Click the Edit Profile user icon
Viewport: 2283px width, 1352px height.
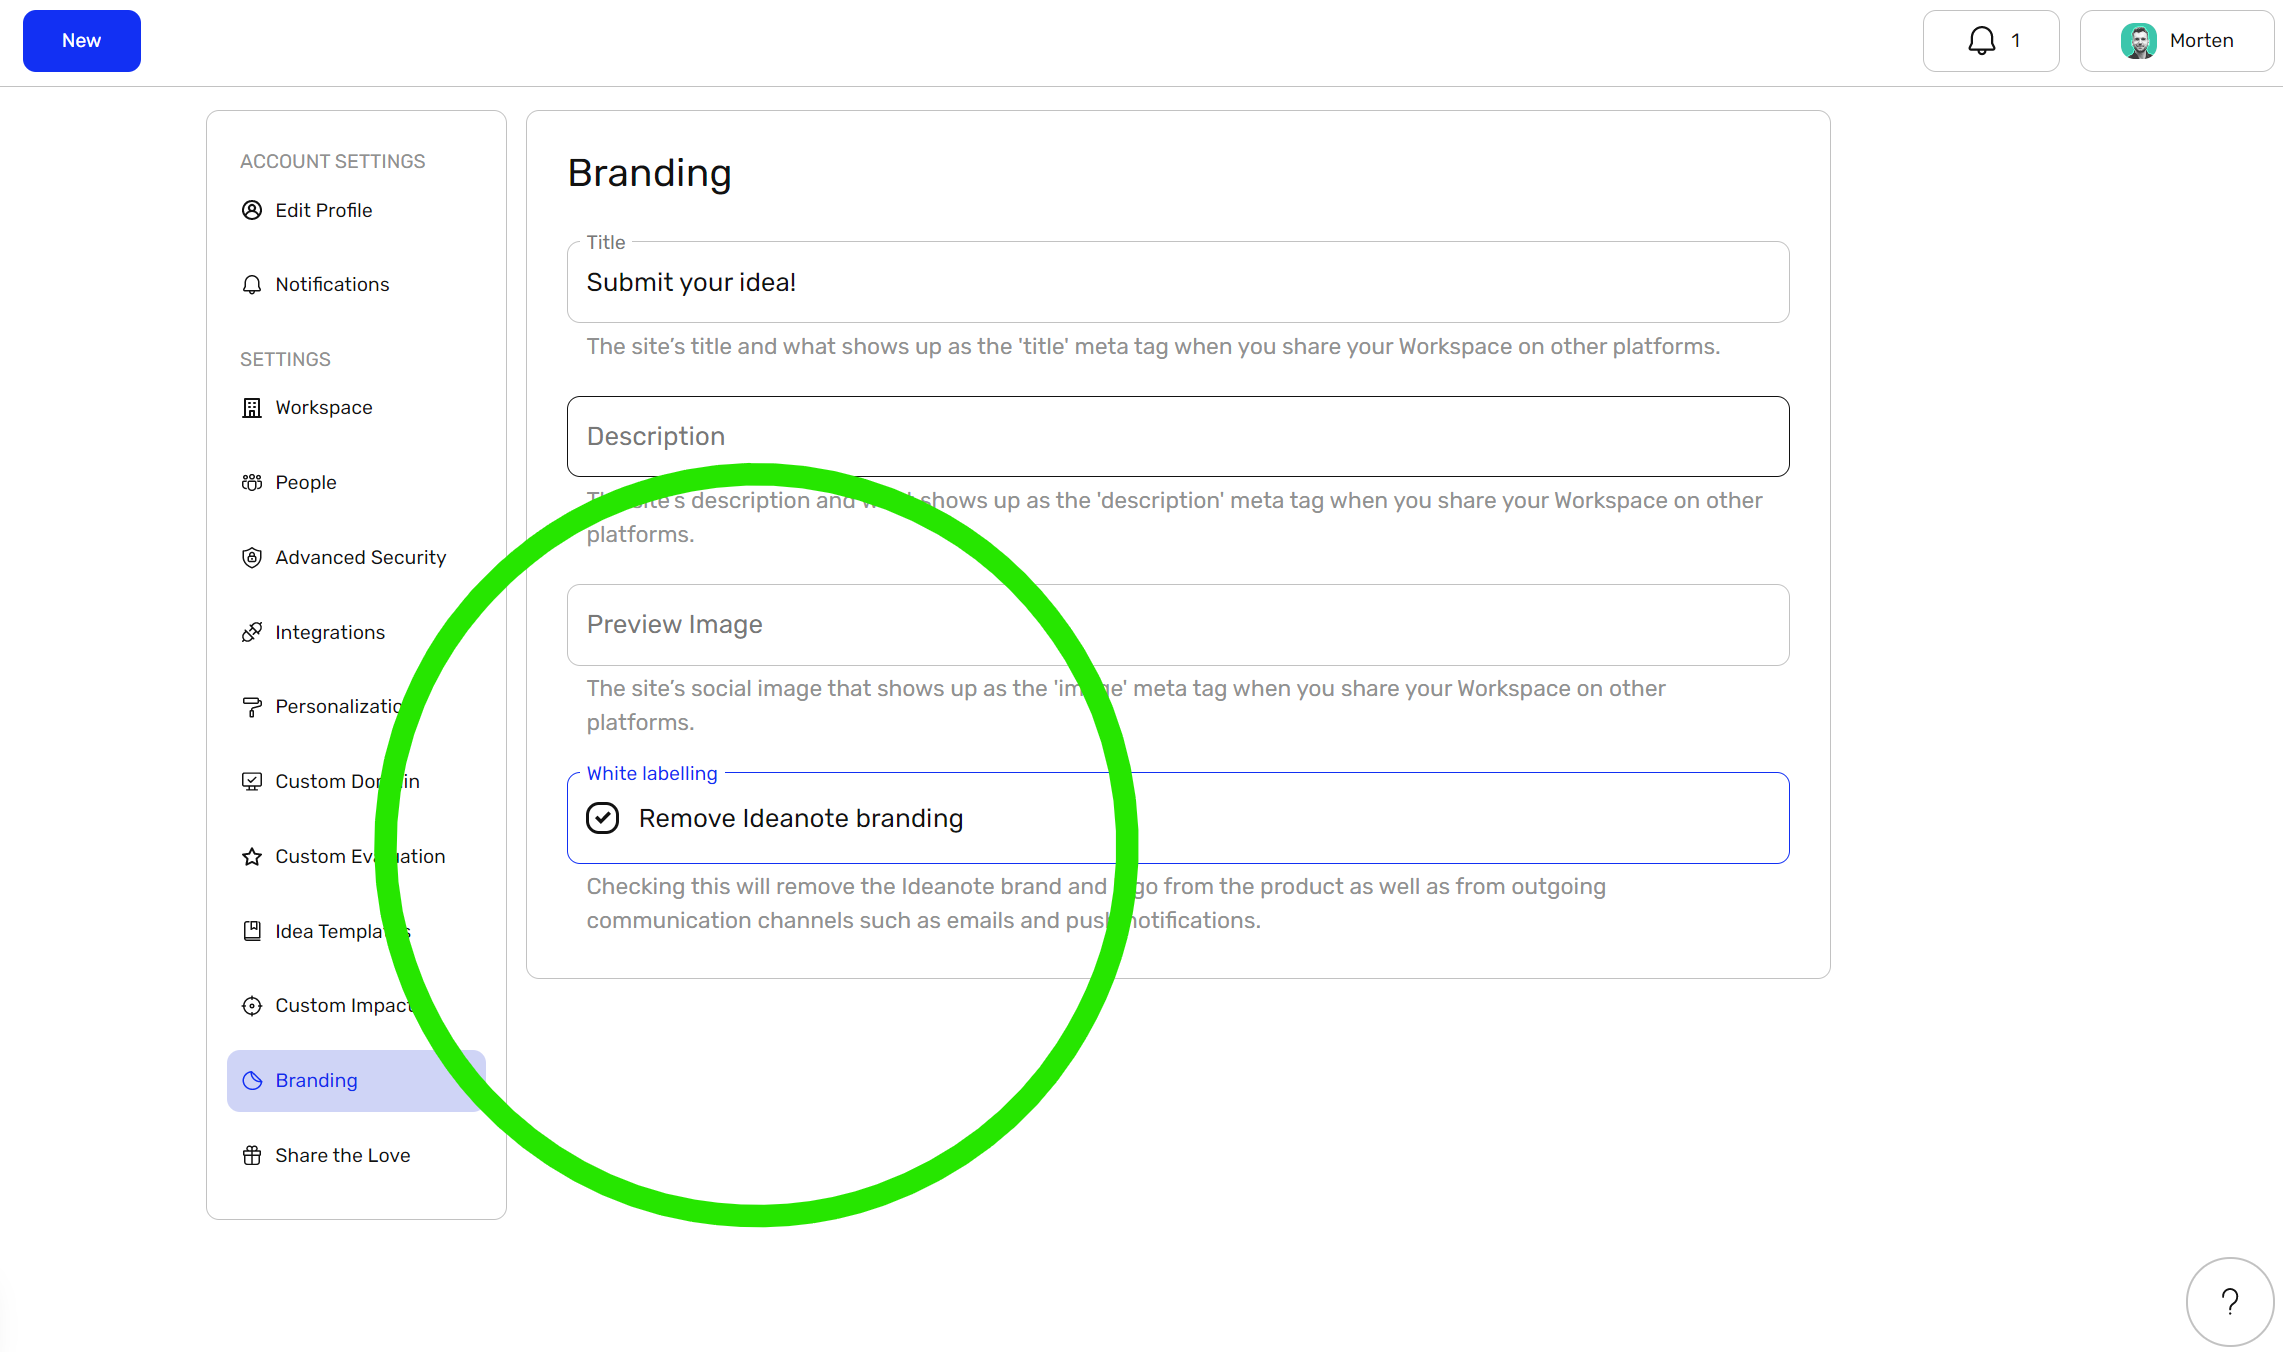pos(252,210)
